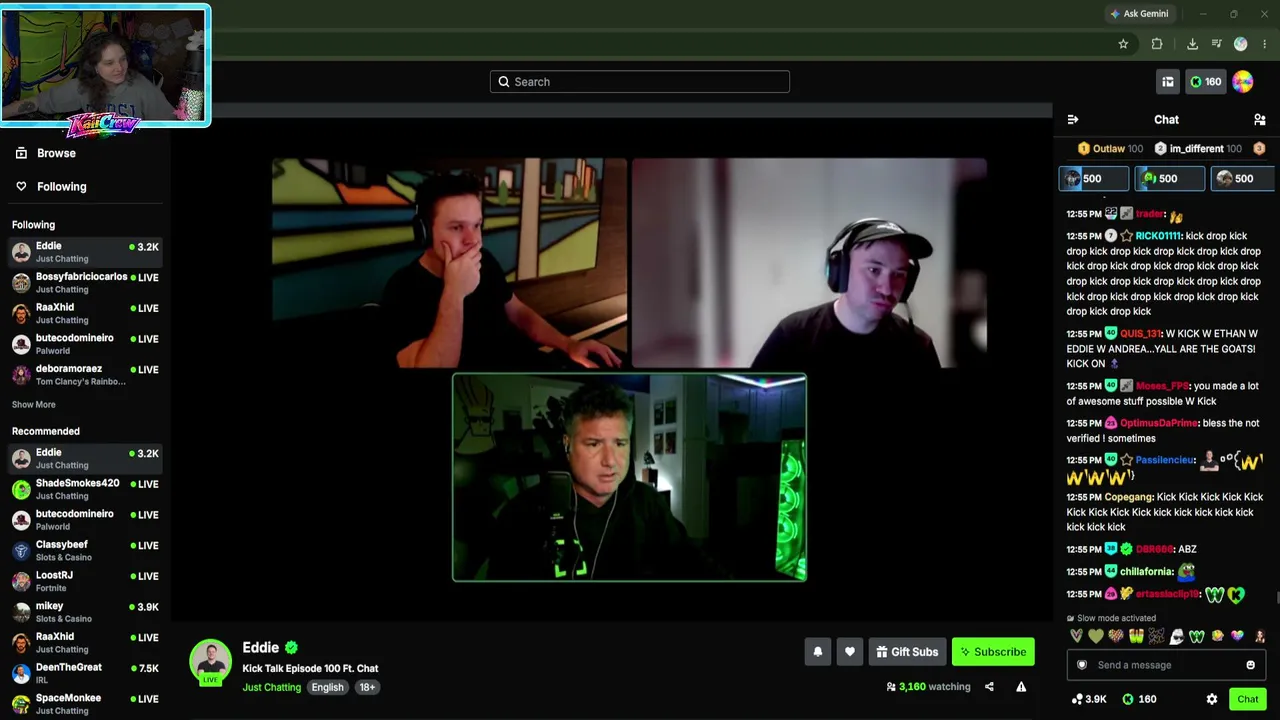The width and height of the screenshot is (1280, 720).
Task: Open deboramoraez channel in Following list
Action: point(85,375)
